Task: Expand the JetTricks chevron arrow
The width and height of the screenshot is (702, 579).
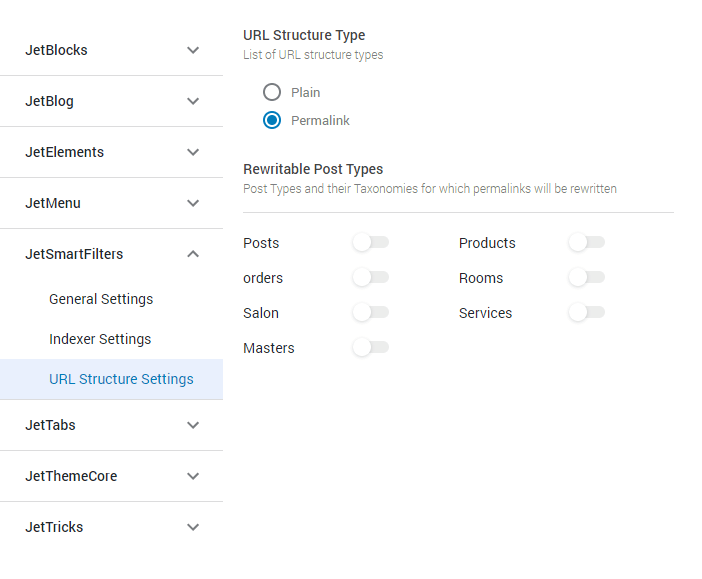Action: (193, 527)
